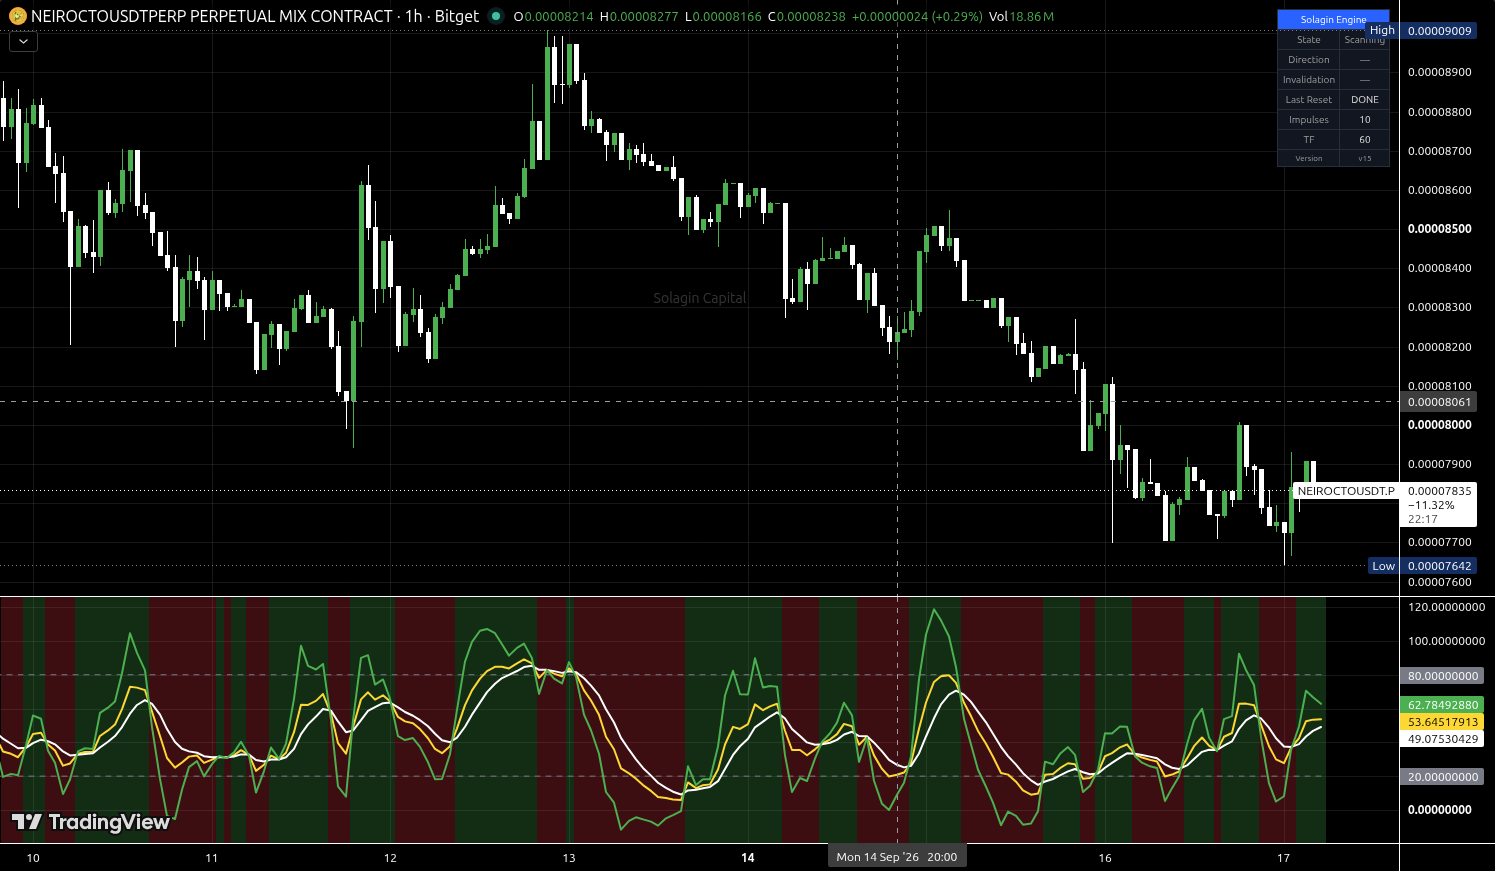Click the 22:17 bar countdown timer

tap(1422, 519)
